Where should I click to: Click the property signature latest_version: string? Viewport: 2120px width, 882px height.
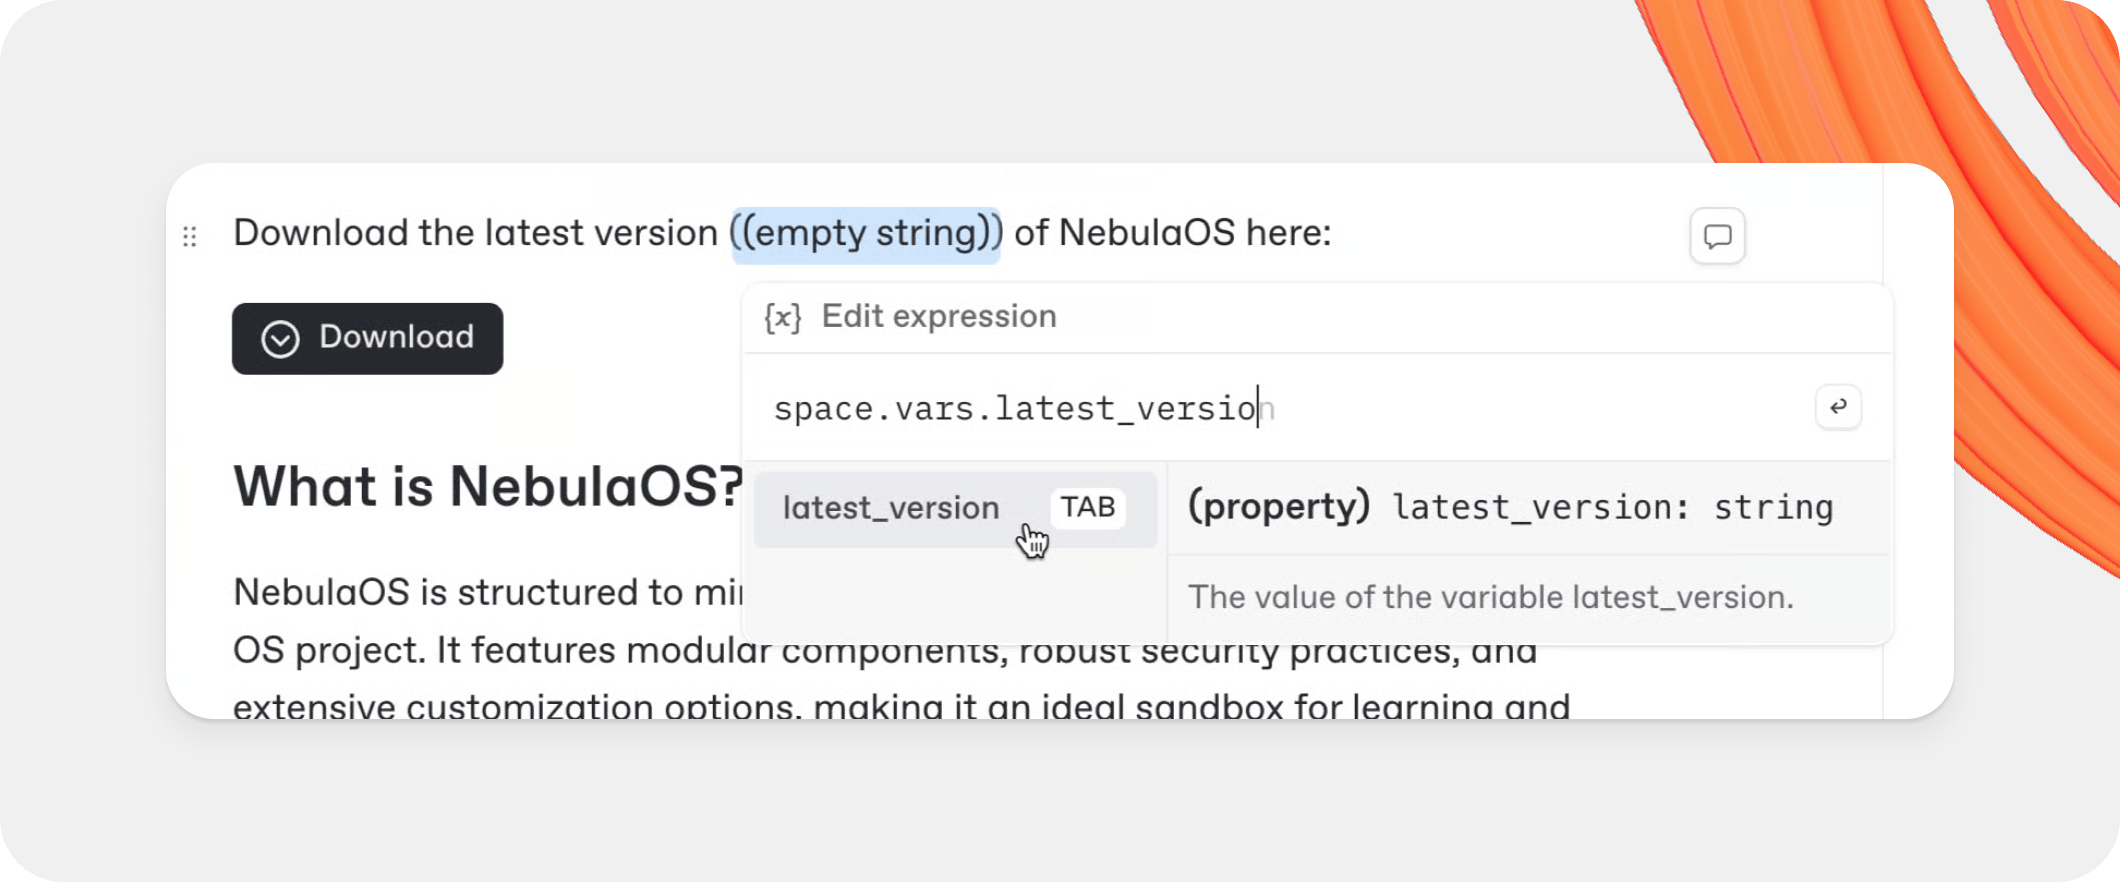(x=1510, y=506)
